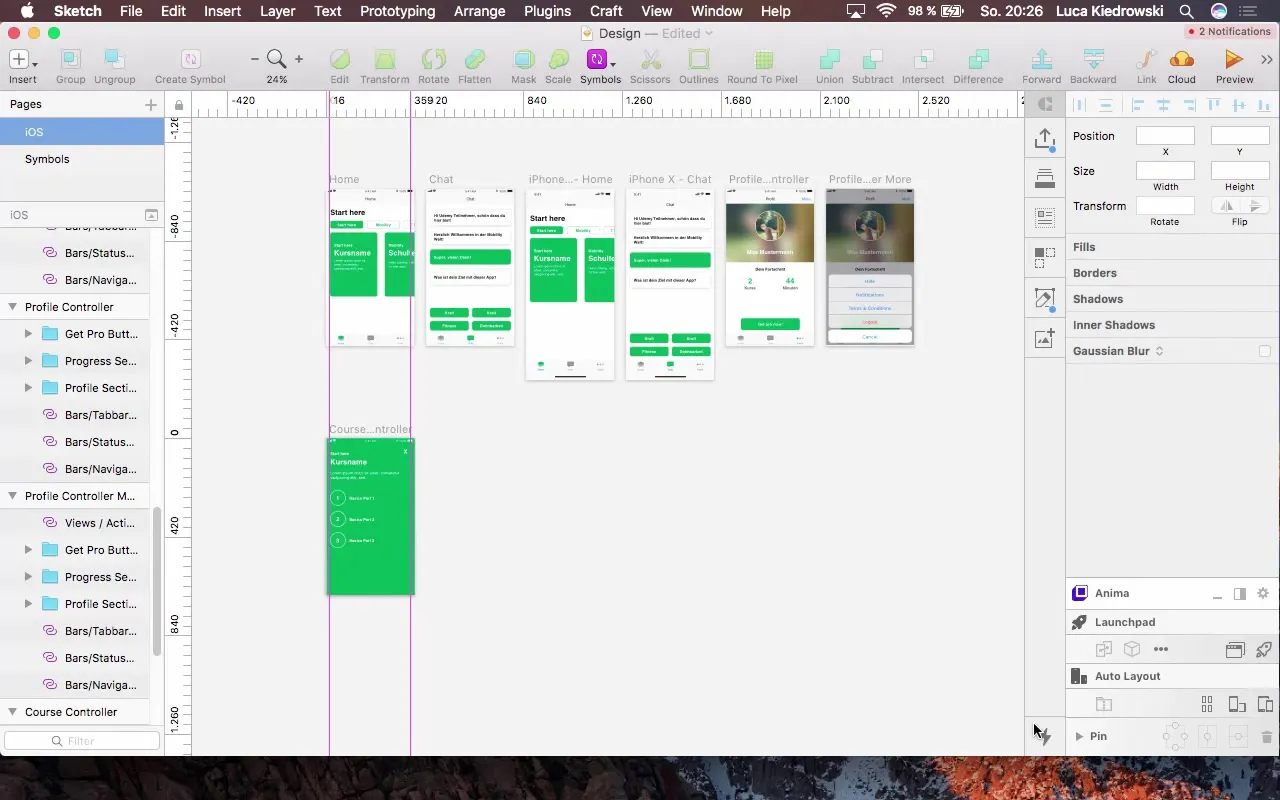Open the File menu
This screenshot has width=1280, height=800.
(131, 11)
